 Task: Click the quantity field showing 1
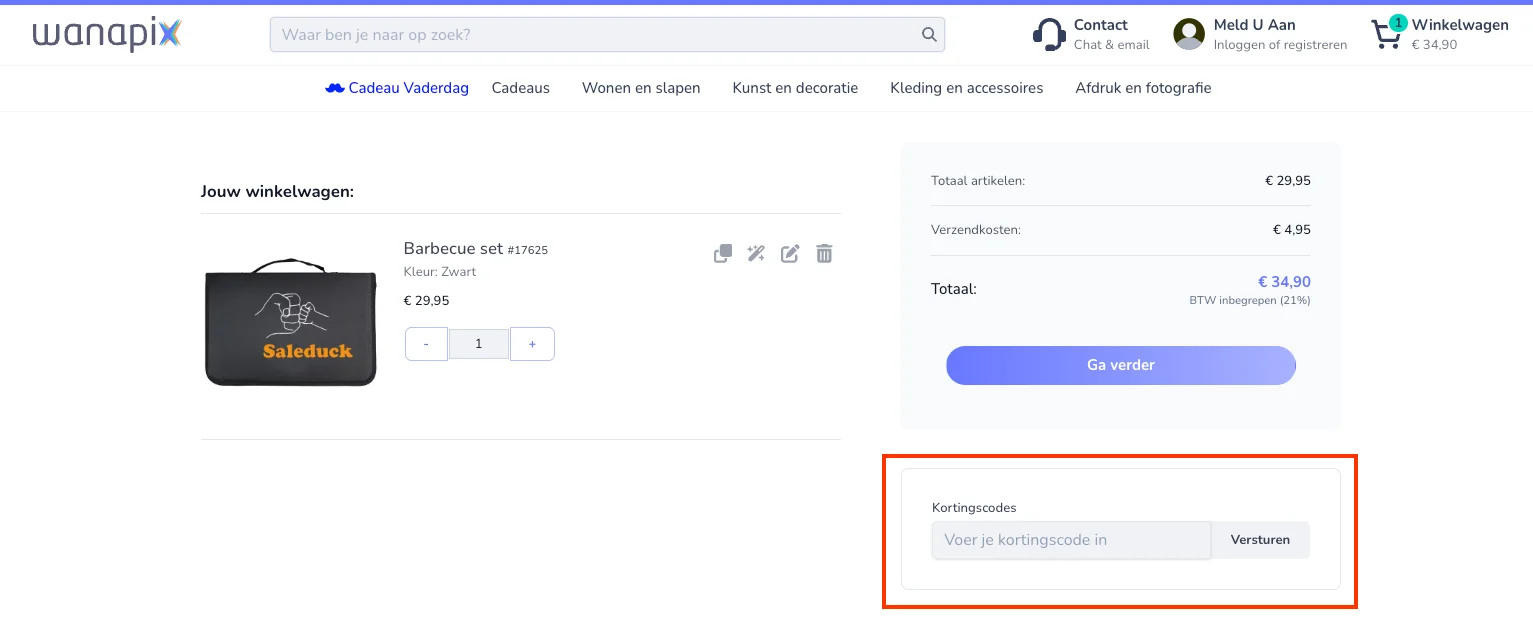pos(479,344)
